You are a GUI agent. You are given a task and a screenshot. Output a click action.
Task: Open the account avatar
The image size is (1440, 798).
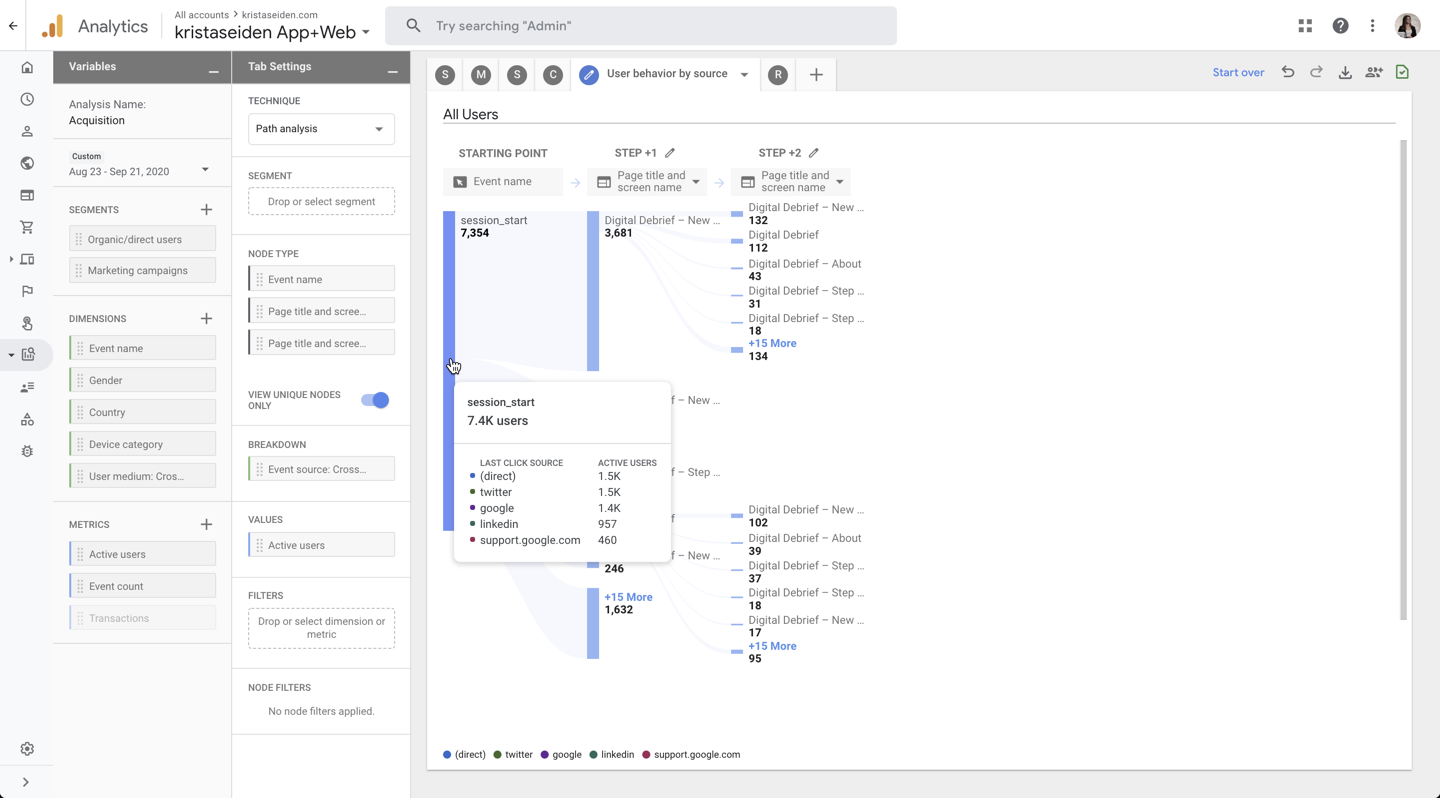[1408, 26]
